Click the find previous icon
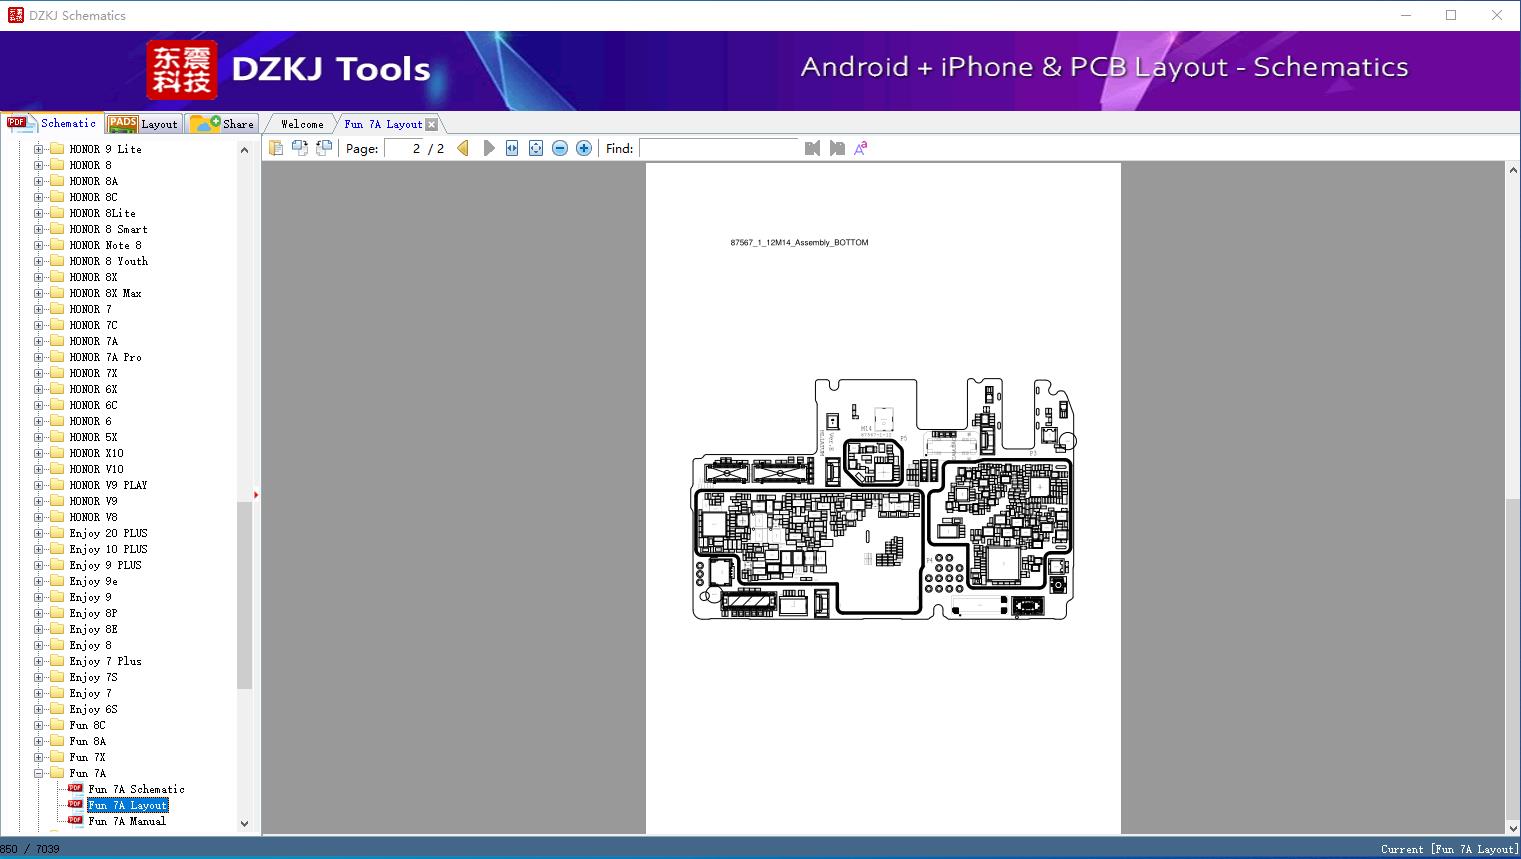 click(x=812, y=148)
